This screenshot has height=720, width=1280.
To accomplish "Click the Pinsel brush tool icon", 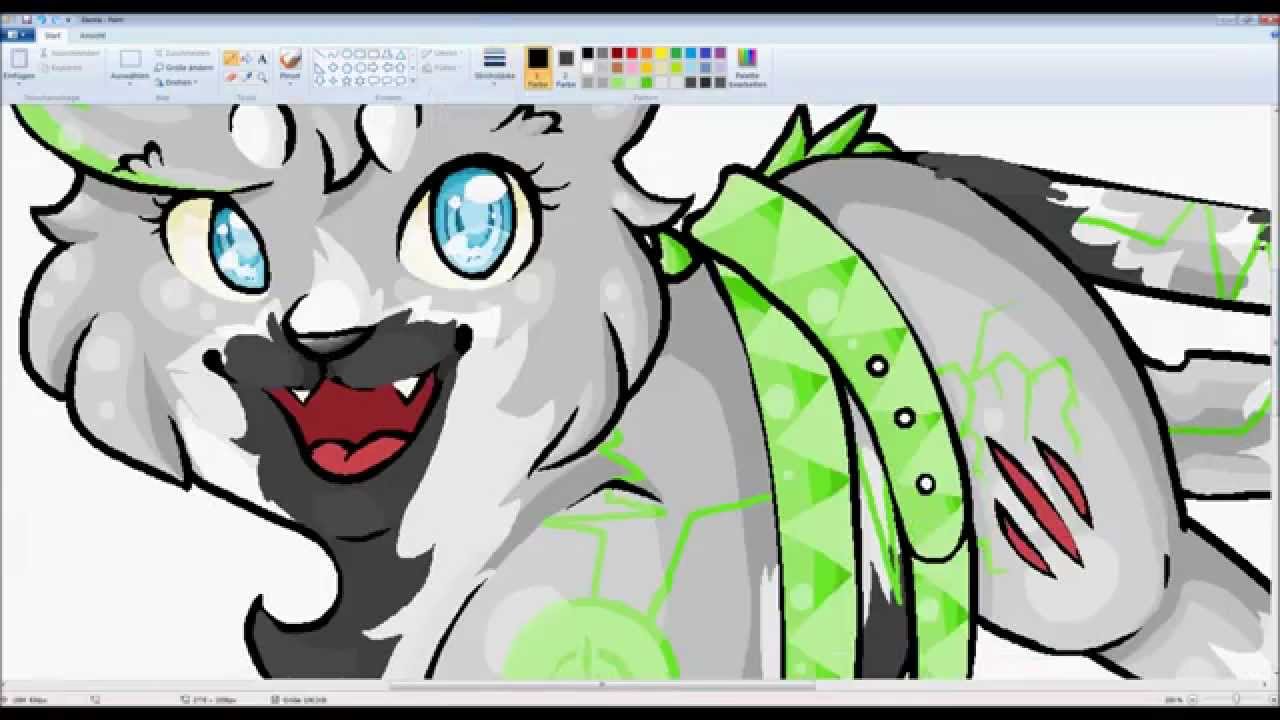I will coord(290,57).
